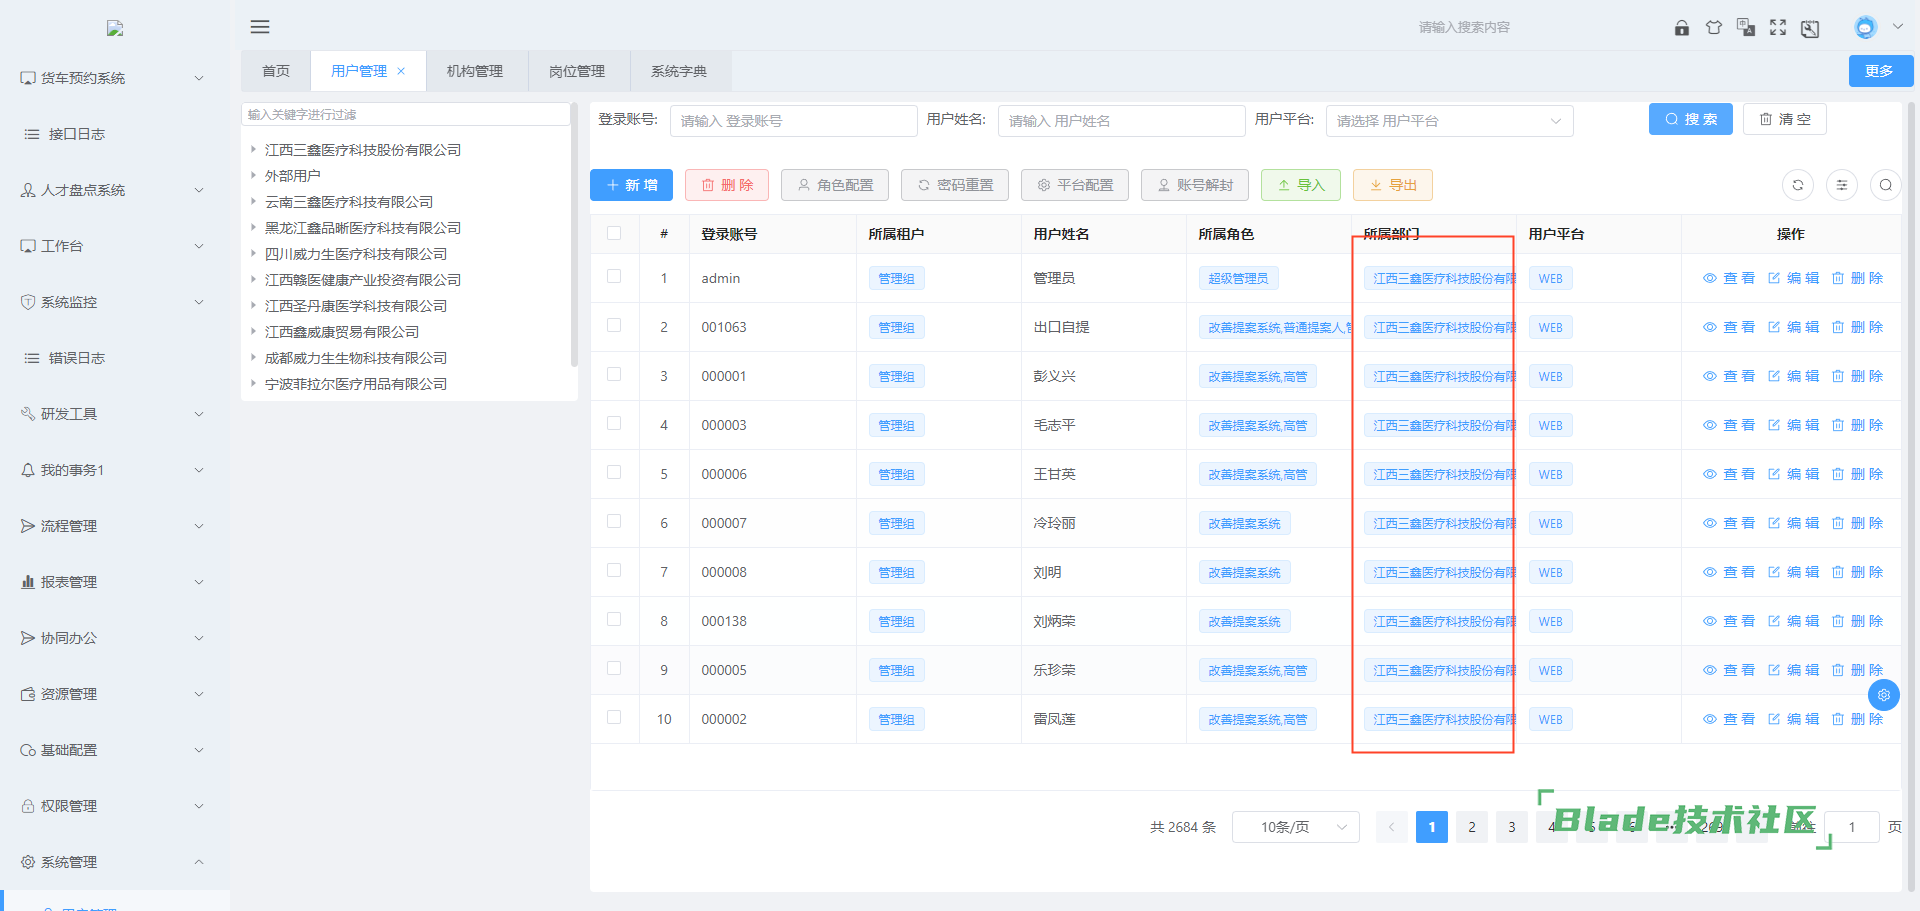The width and height of the screenshot is (1920, 911).
Task: Click the refresh table circular icon
Action: [1798, 185]
